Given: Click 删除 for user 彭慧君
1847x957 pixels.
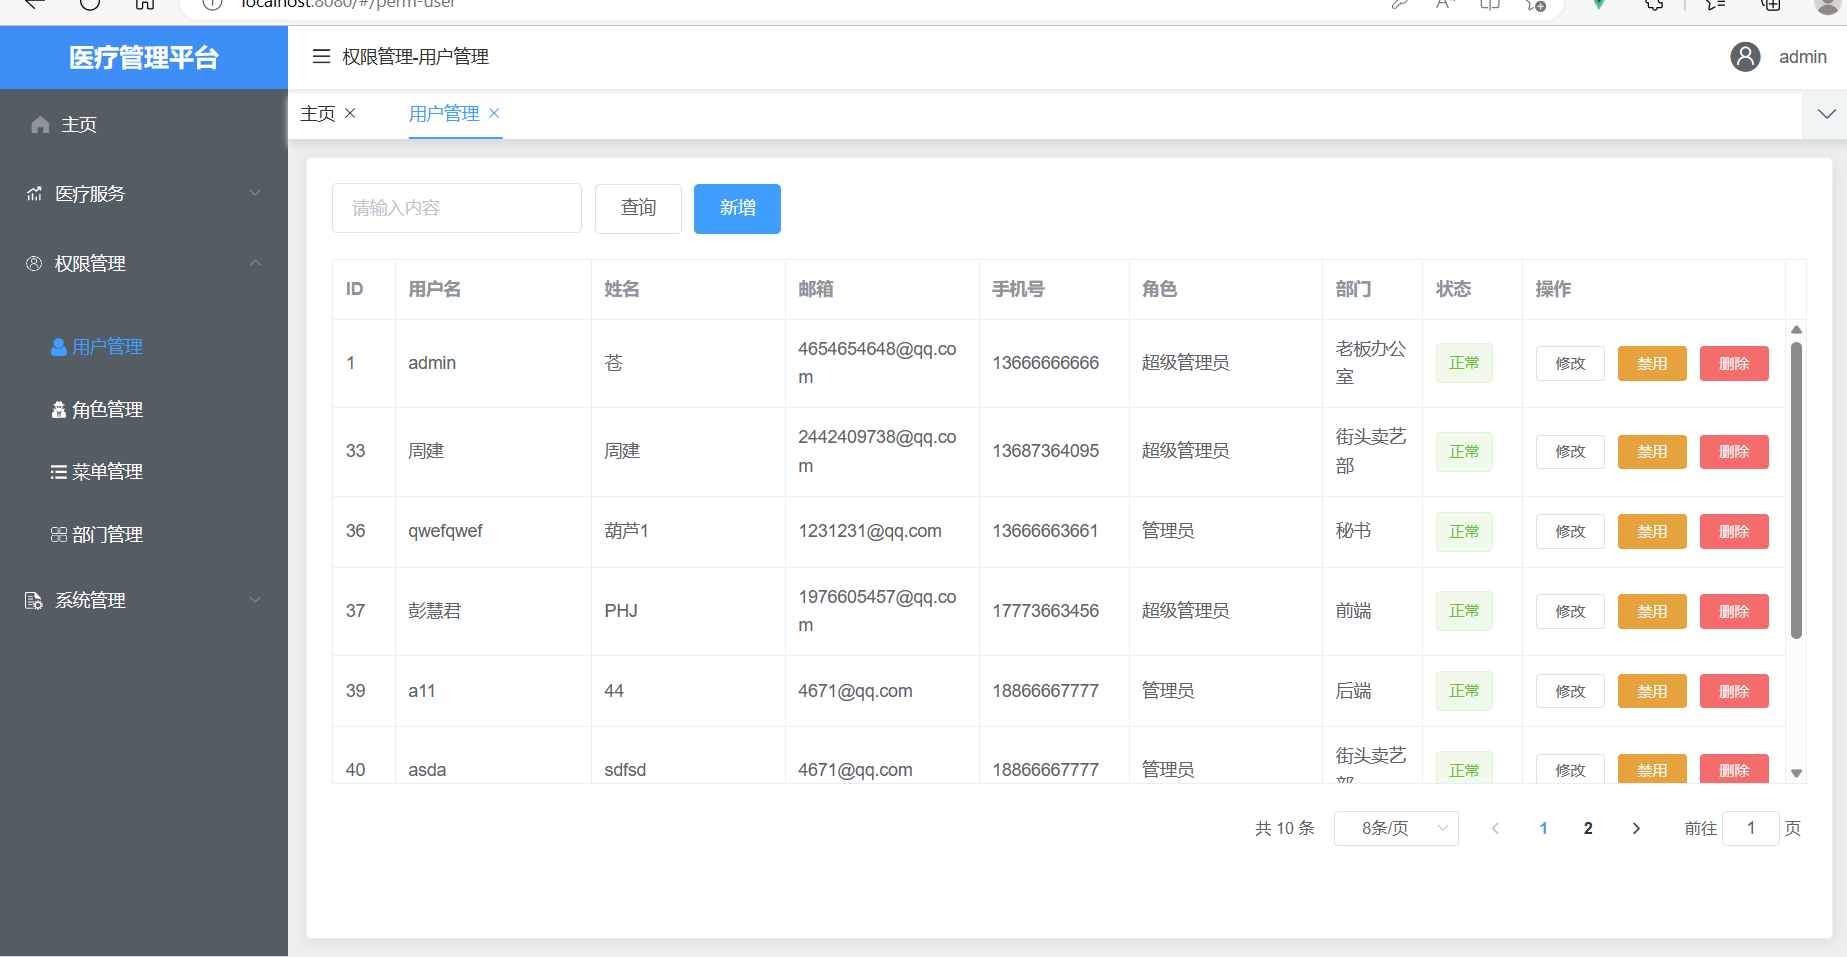Looking at the screenshot, I should click(1734, 611).
